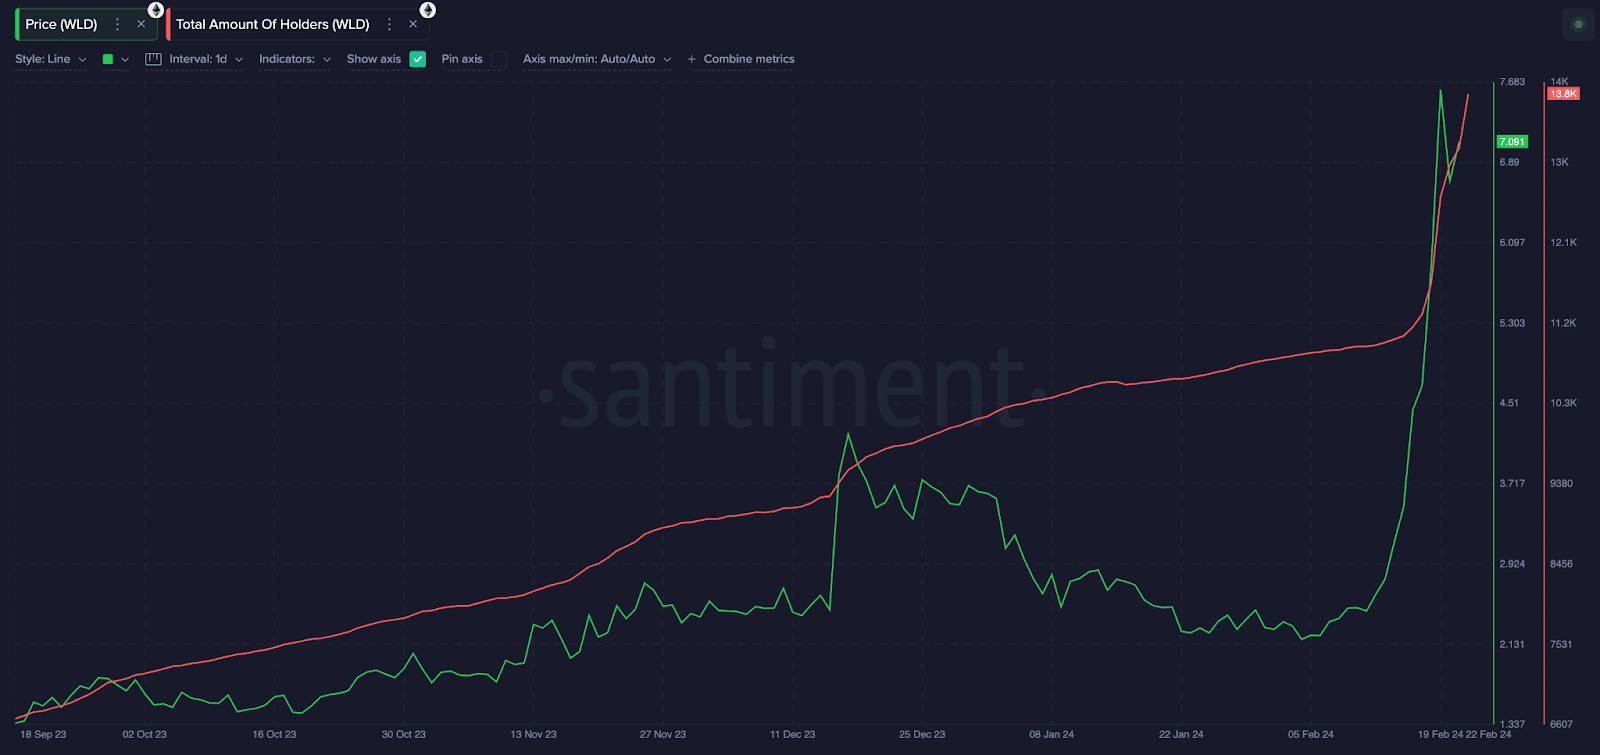Remove Total Amount Of Holders (WLD) metric
Screen dimensions: 1600x755
tap(413, 24)
